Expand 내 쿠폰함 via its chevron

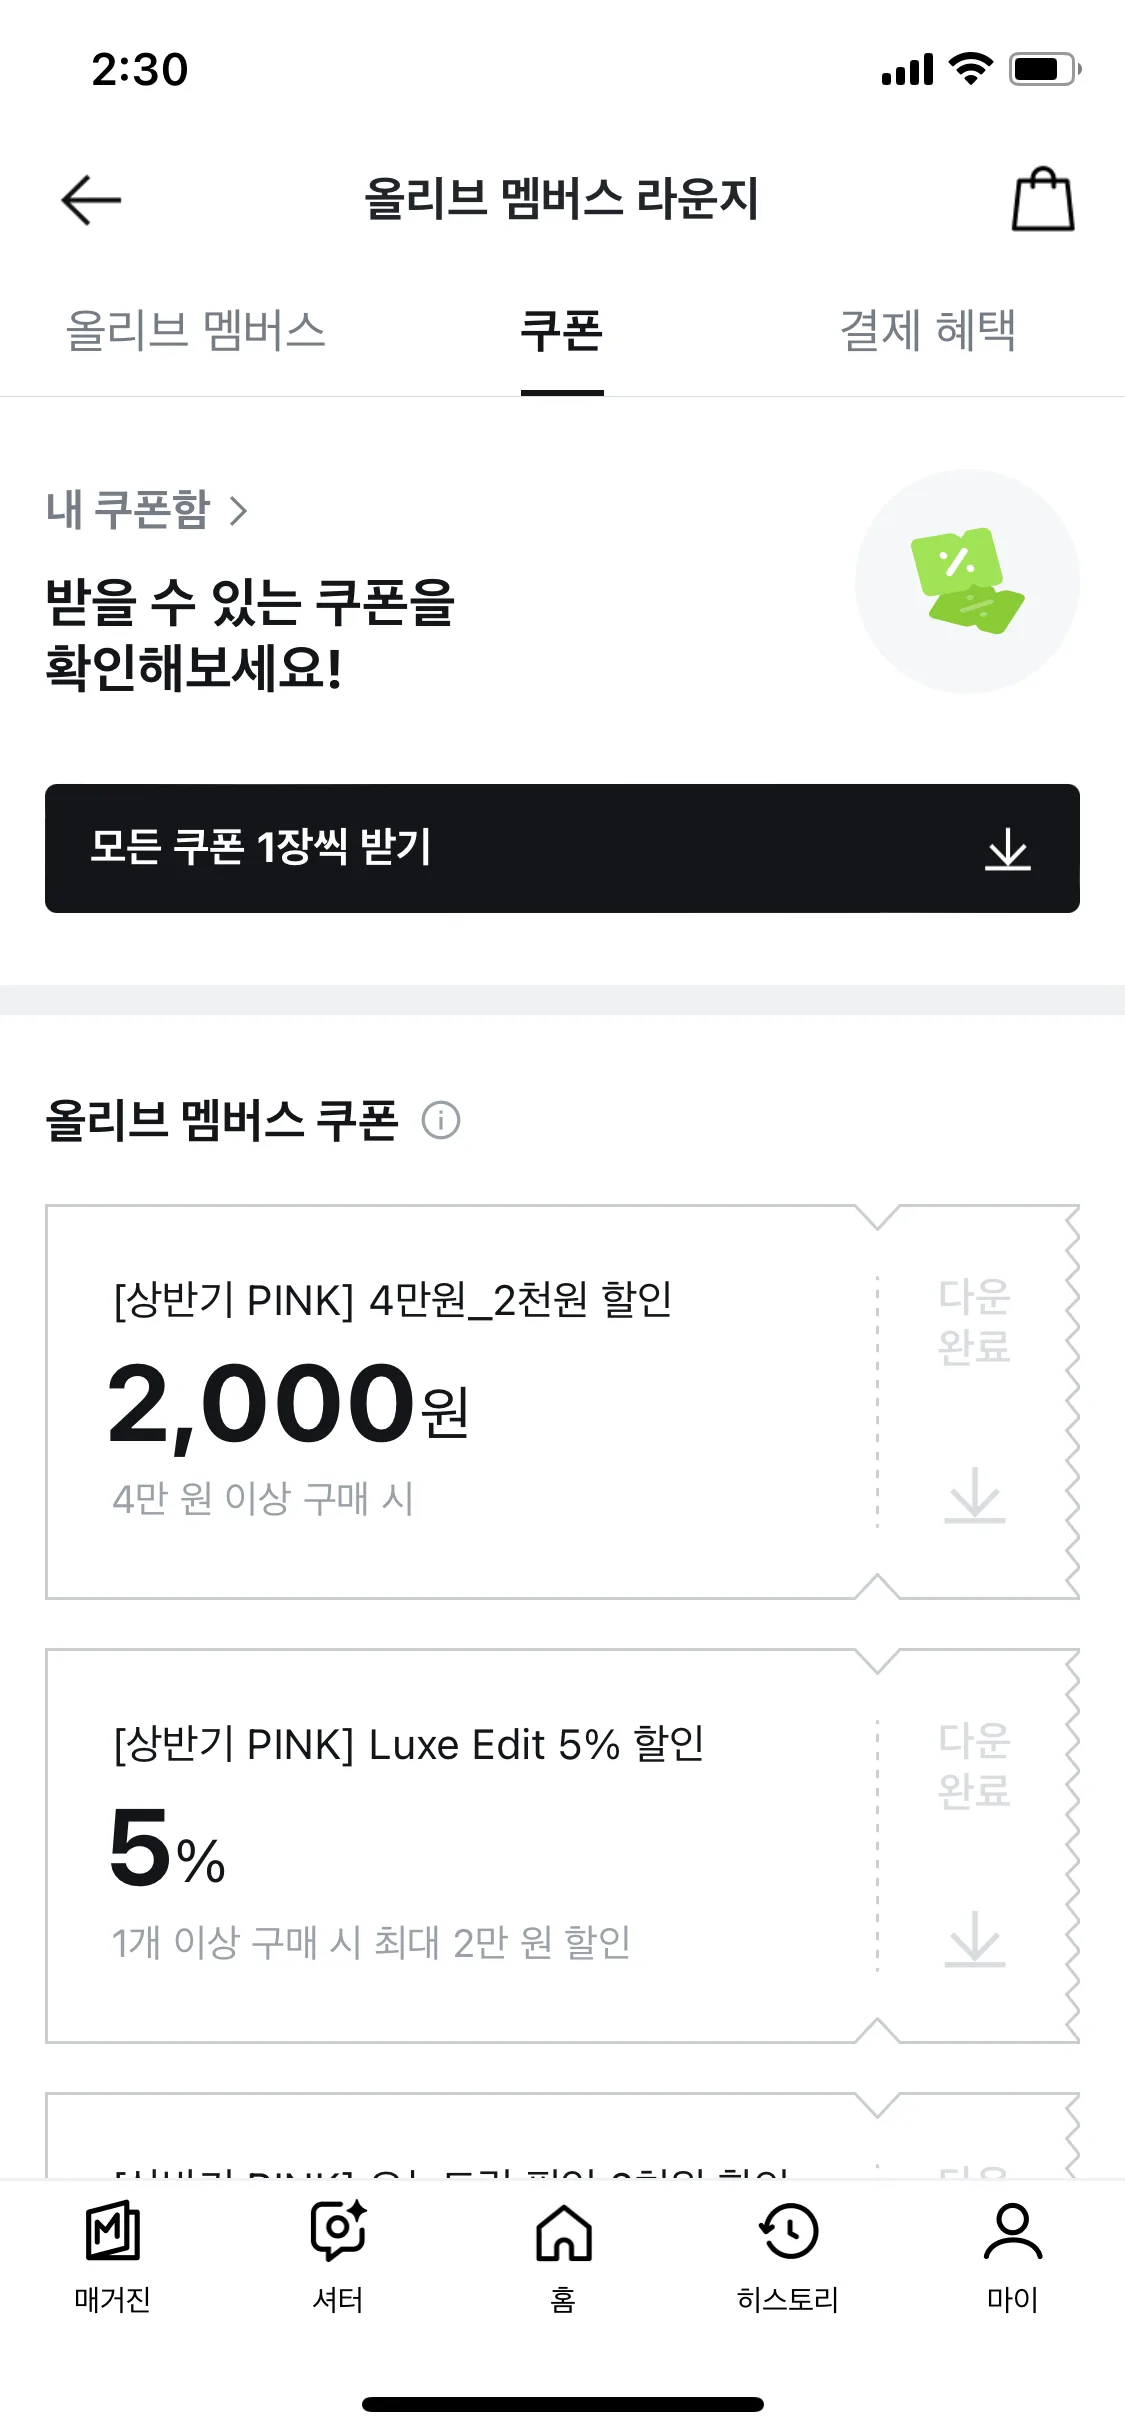pos(238,511)
